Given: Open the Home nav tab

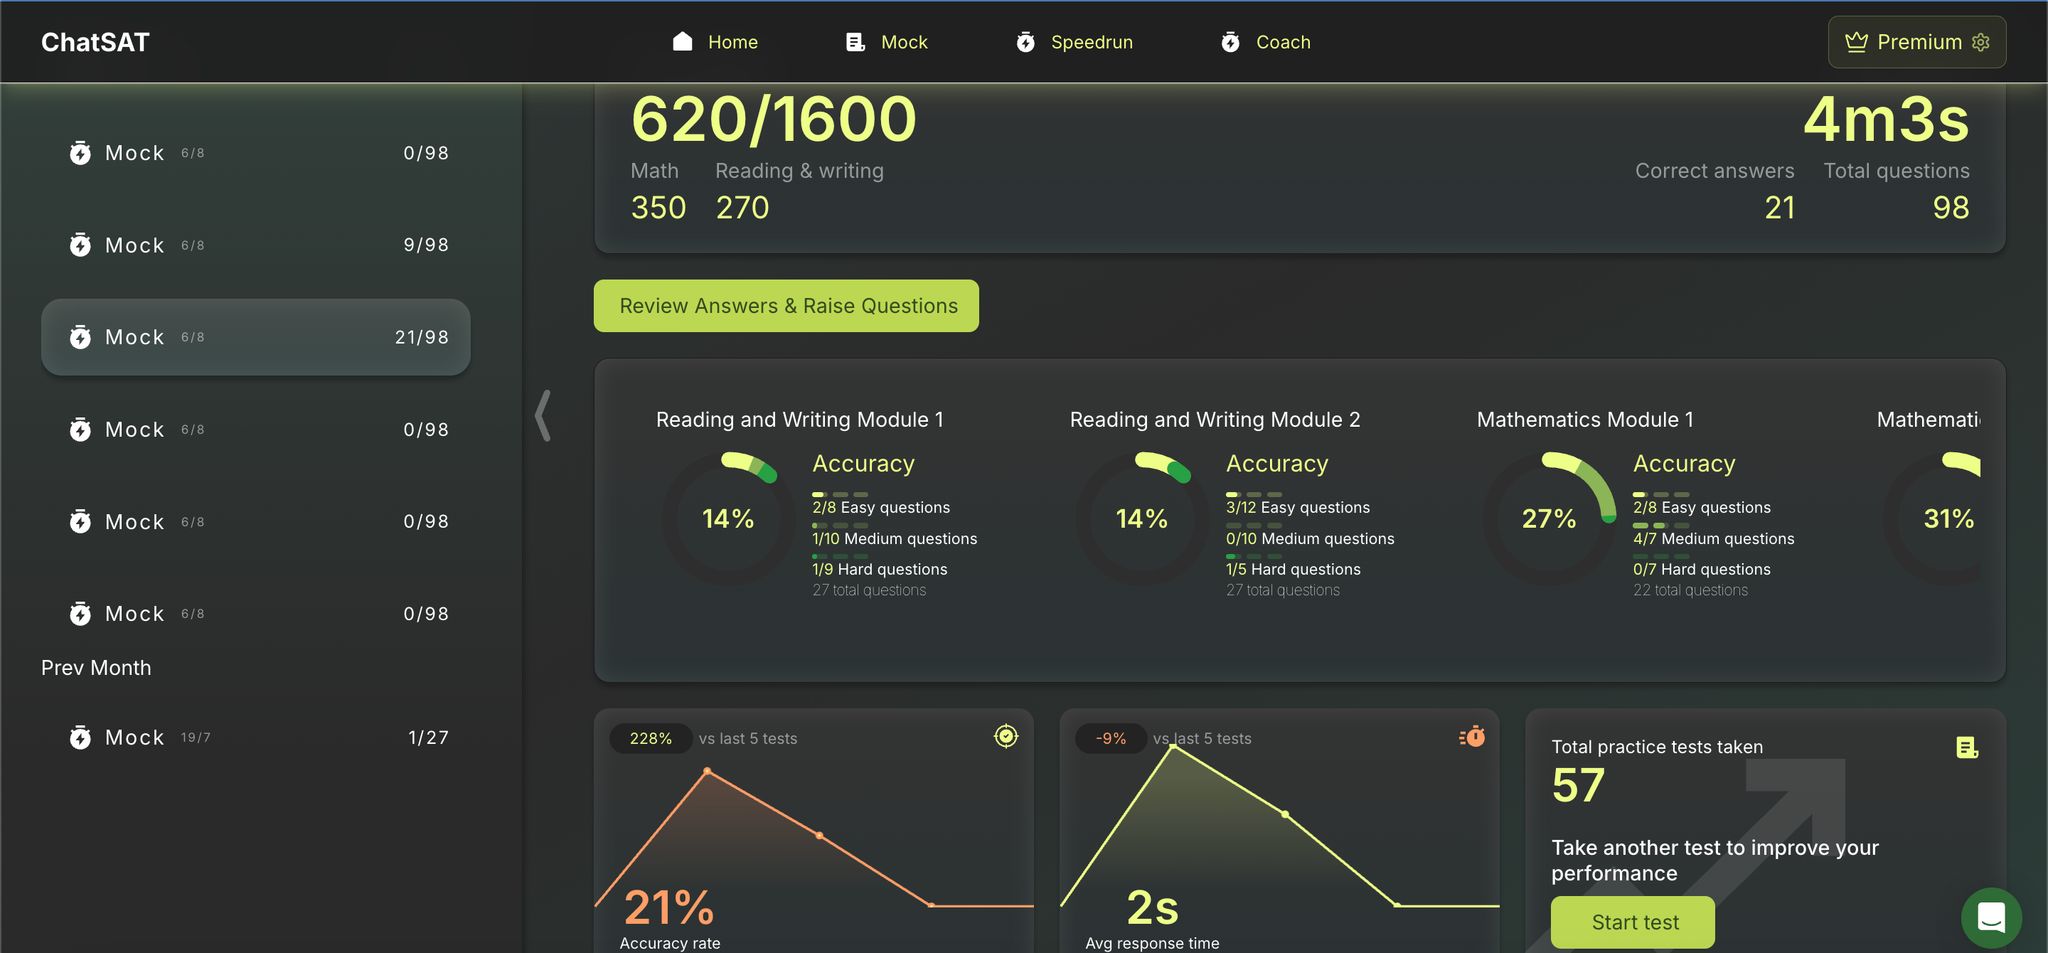Looking at the screenshot, I should [x=715, y=42].
